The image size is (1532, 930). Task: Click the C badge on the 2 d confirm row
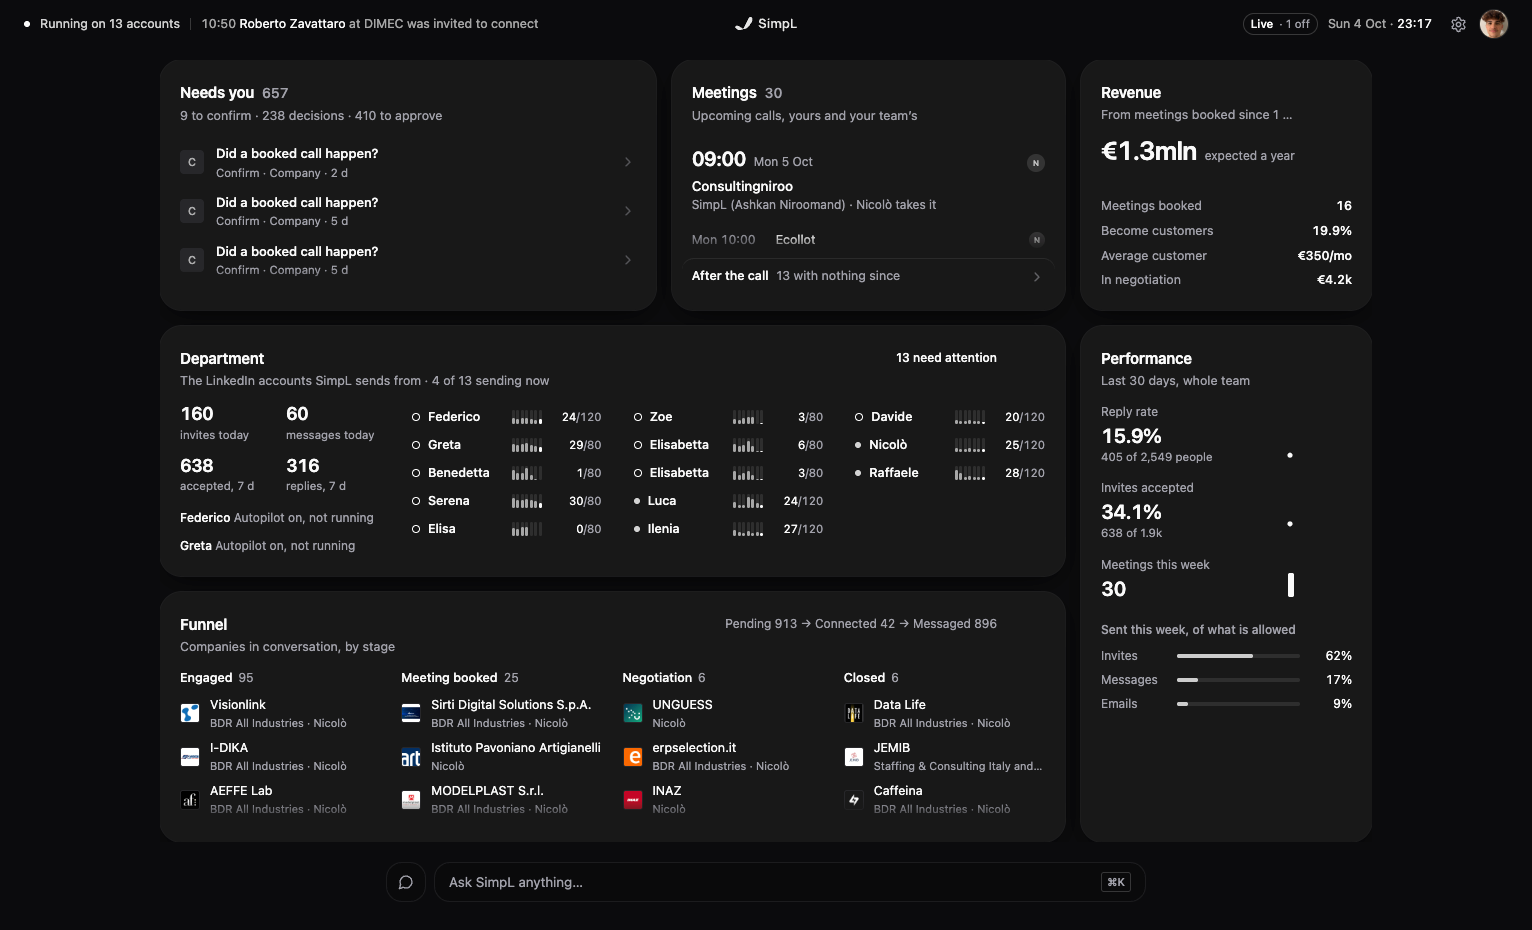[x=192, y=162]
